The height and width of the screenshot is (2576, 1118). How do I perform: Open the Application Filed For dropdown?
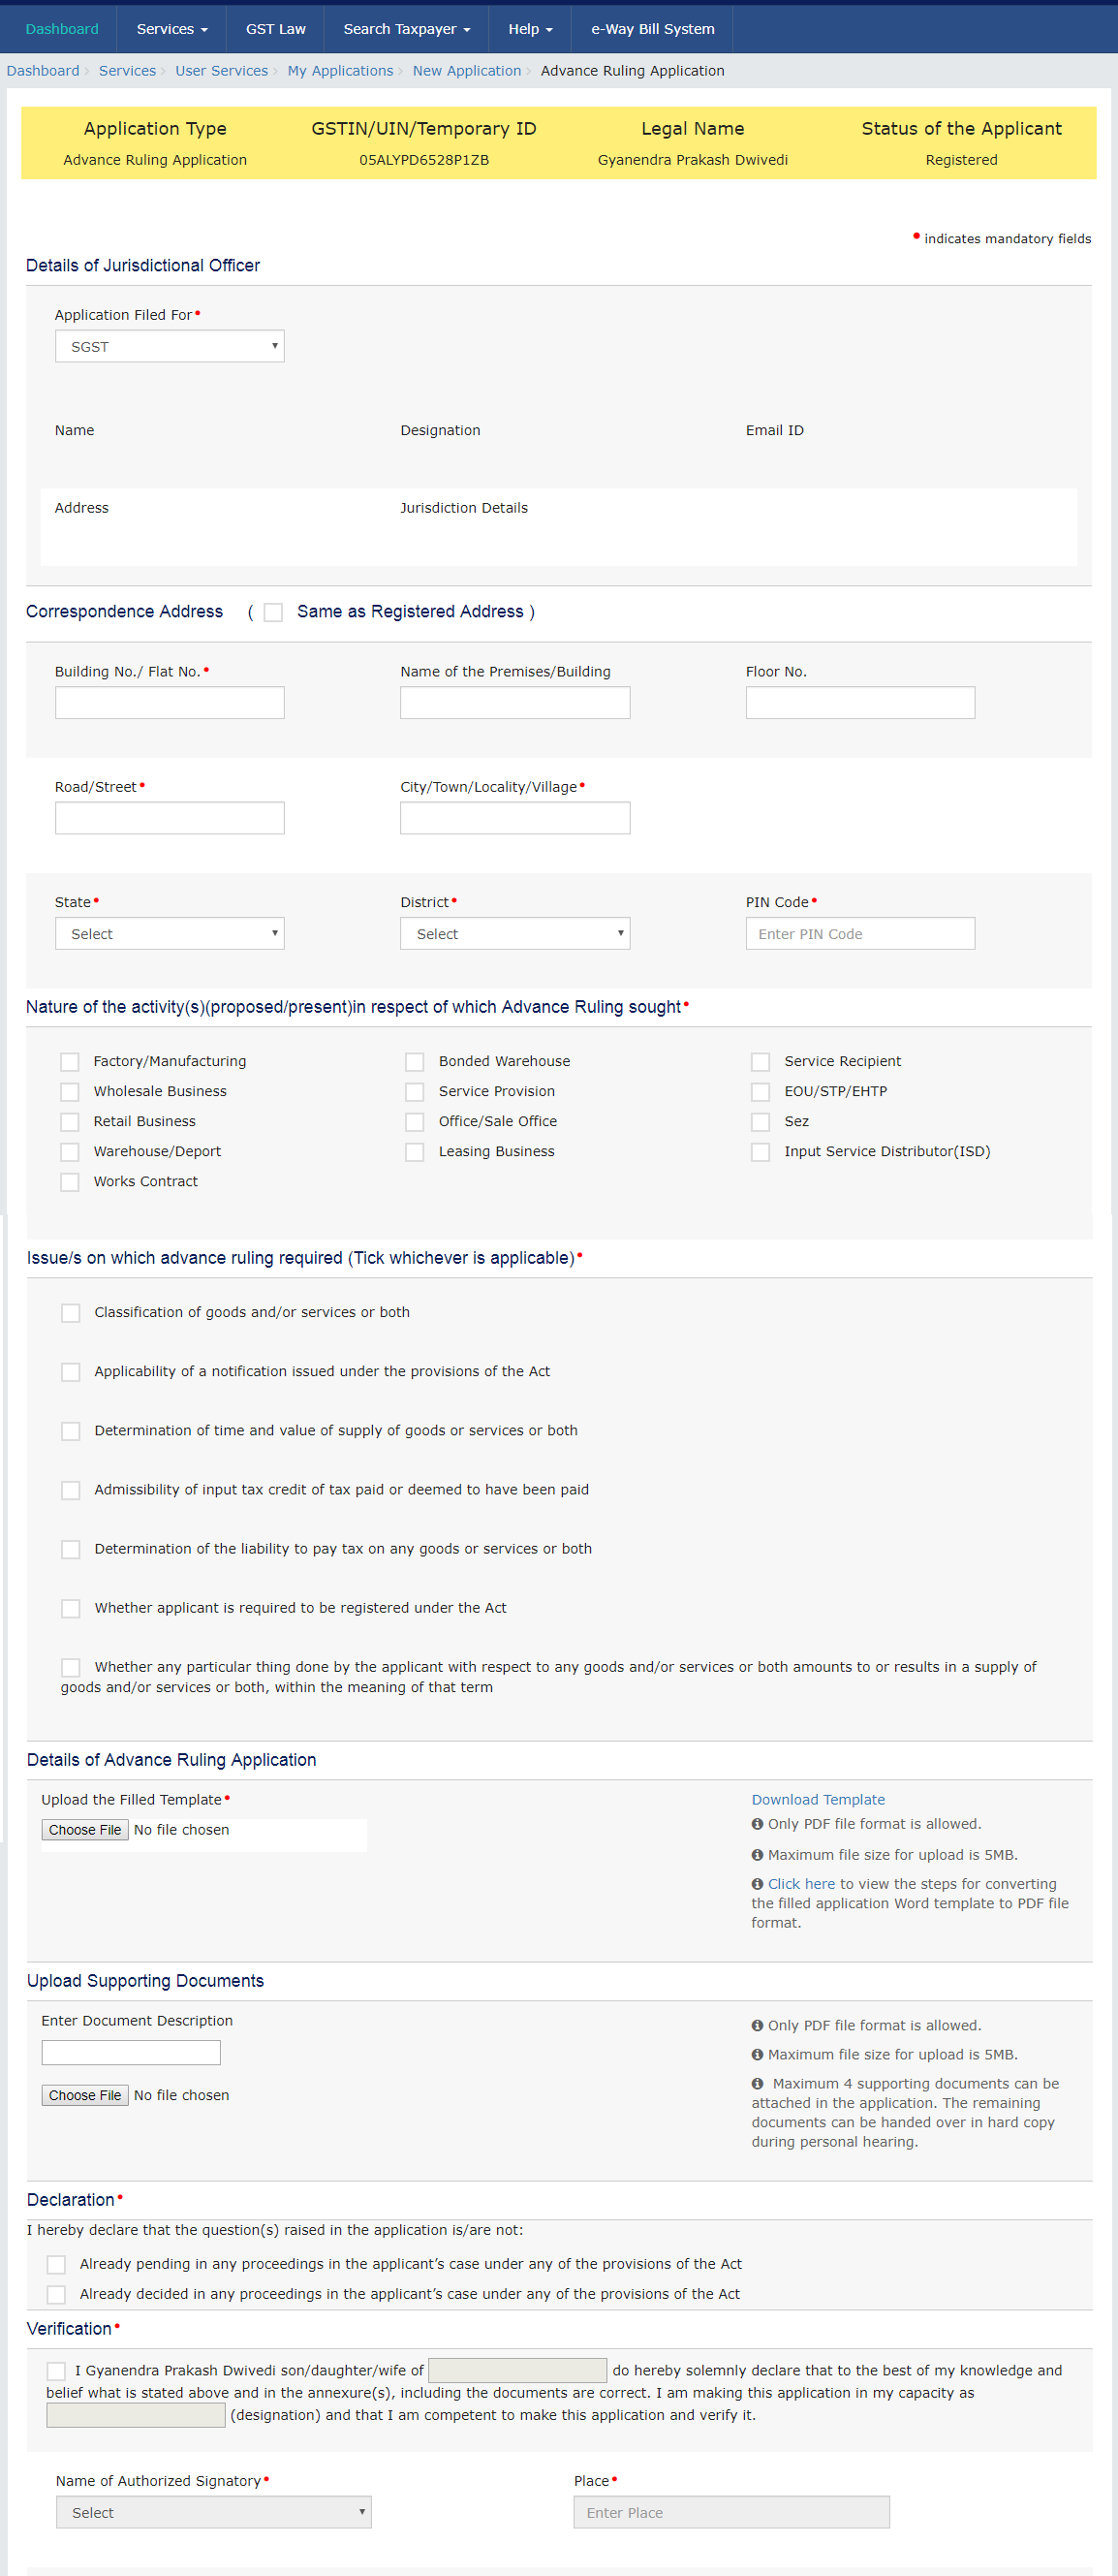point(170,347)
